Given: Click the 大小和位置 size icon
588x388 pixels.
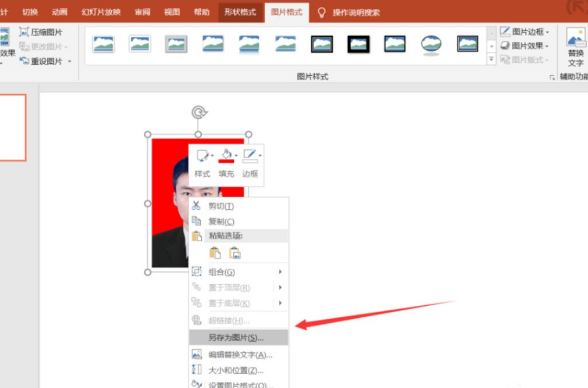Looking at the screenshot, I should (196, 370).
